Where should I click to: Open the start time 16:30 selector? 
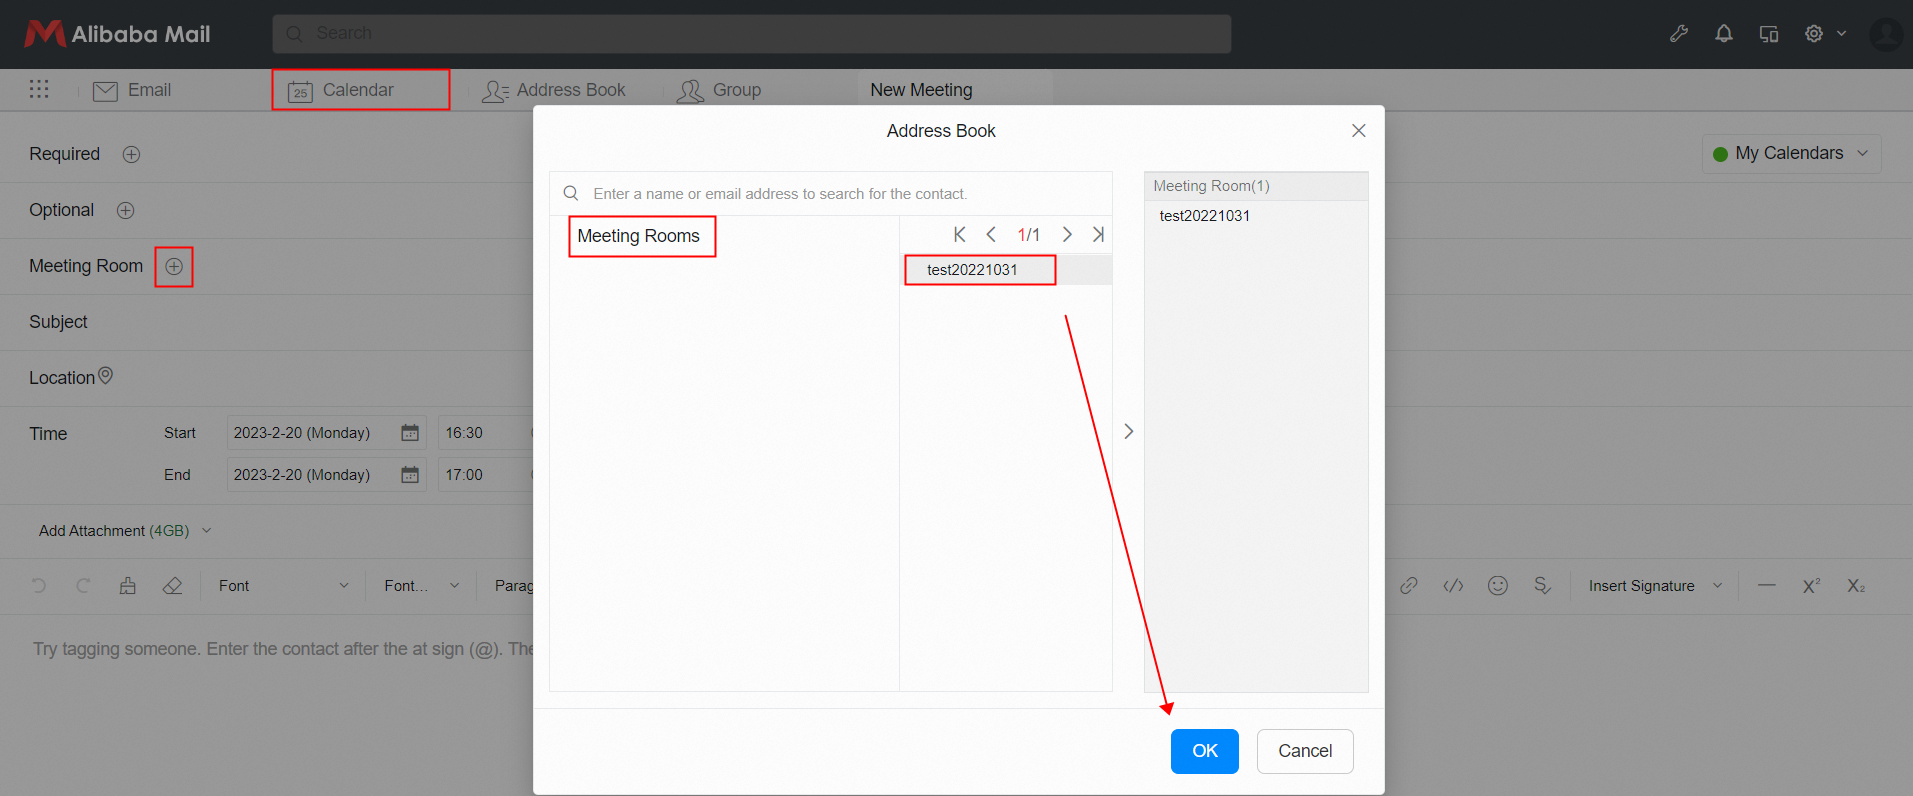[x=485, y=433]
